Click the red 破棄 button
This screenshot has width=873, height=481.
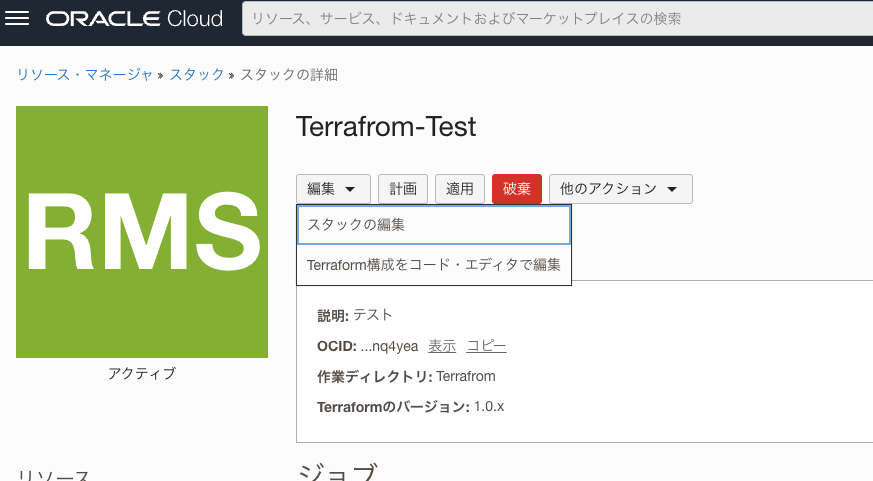(x=517, y=189)
